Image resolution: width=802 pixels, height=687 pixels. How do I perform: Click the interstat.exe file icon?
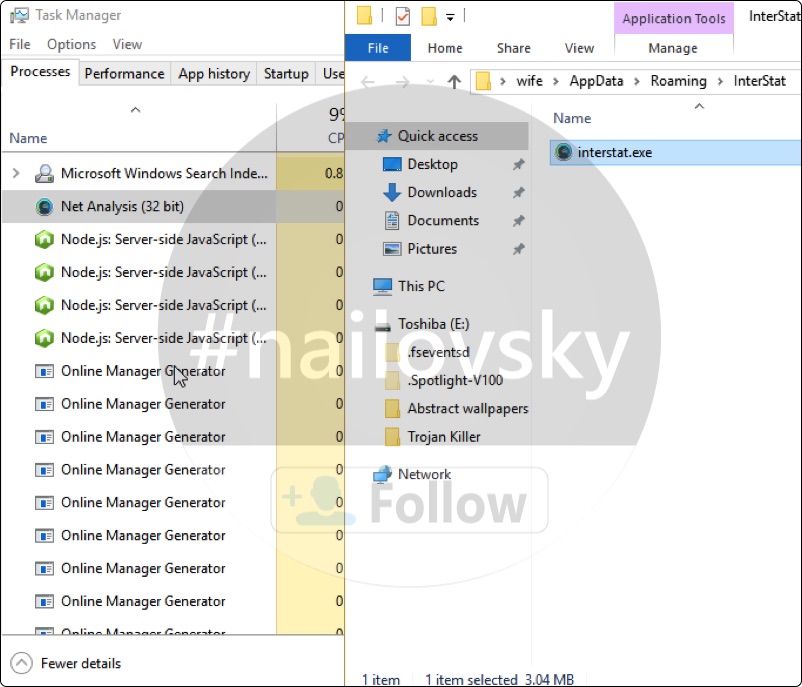pyautogui.click(x=564, y=153)
